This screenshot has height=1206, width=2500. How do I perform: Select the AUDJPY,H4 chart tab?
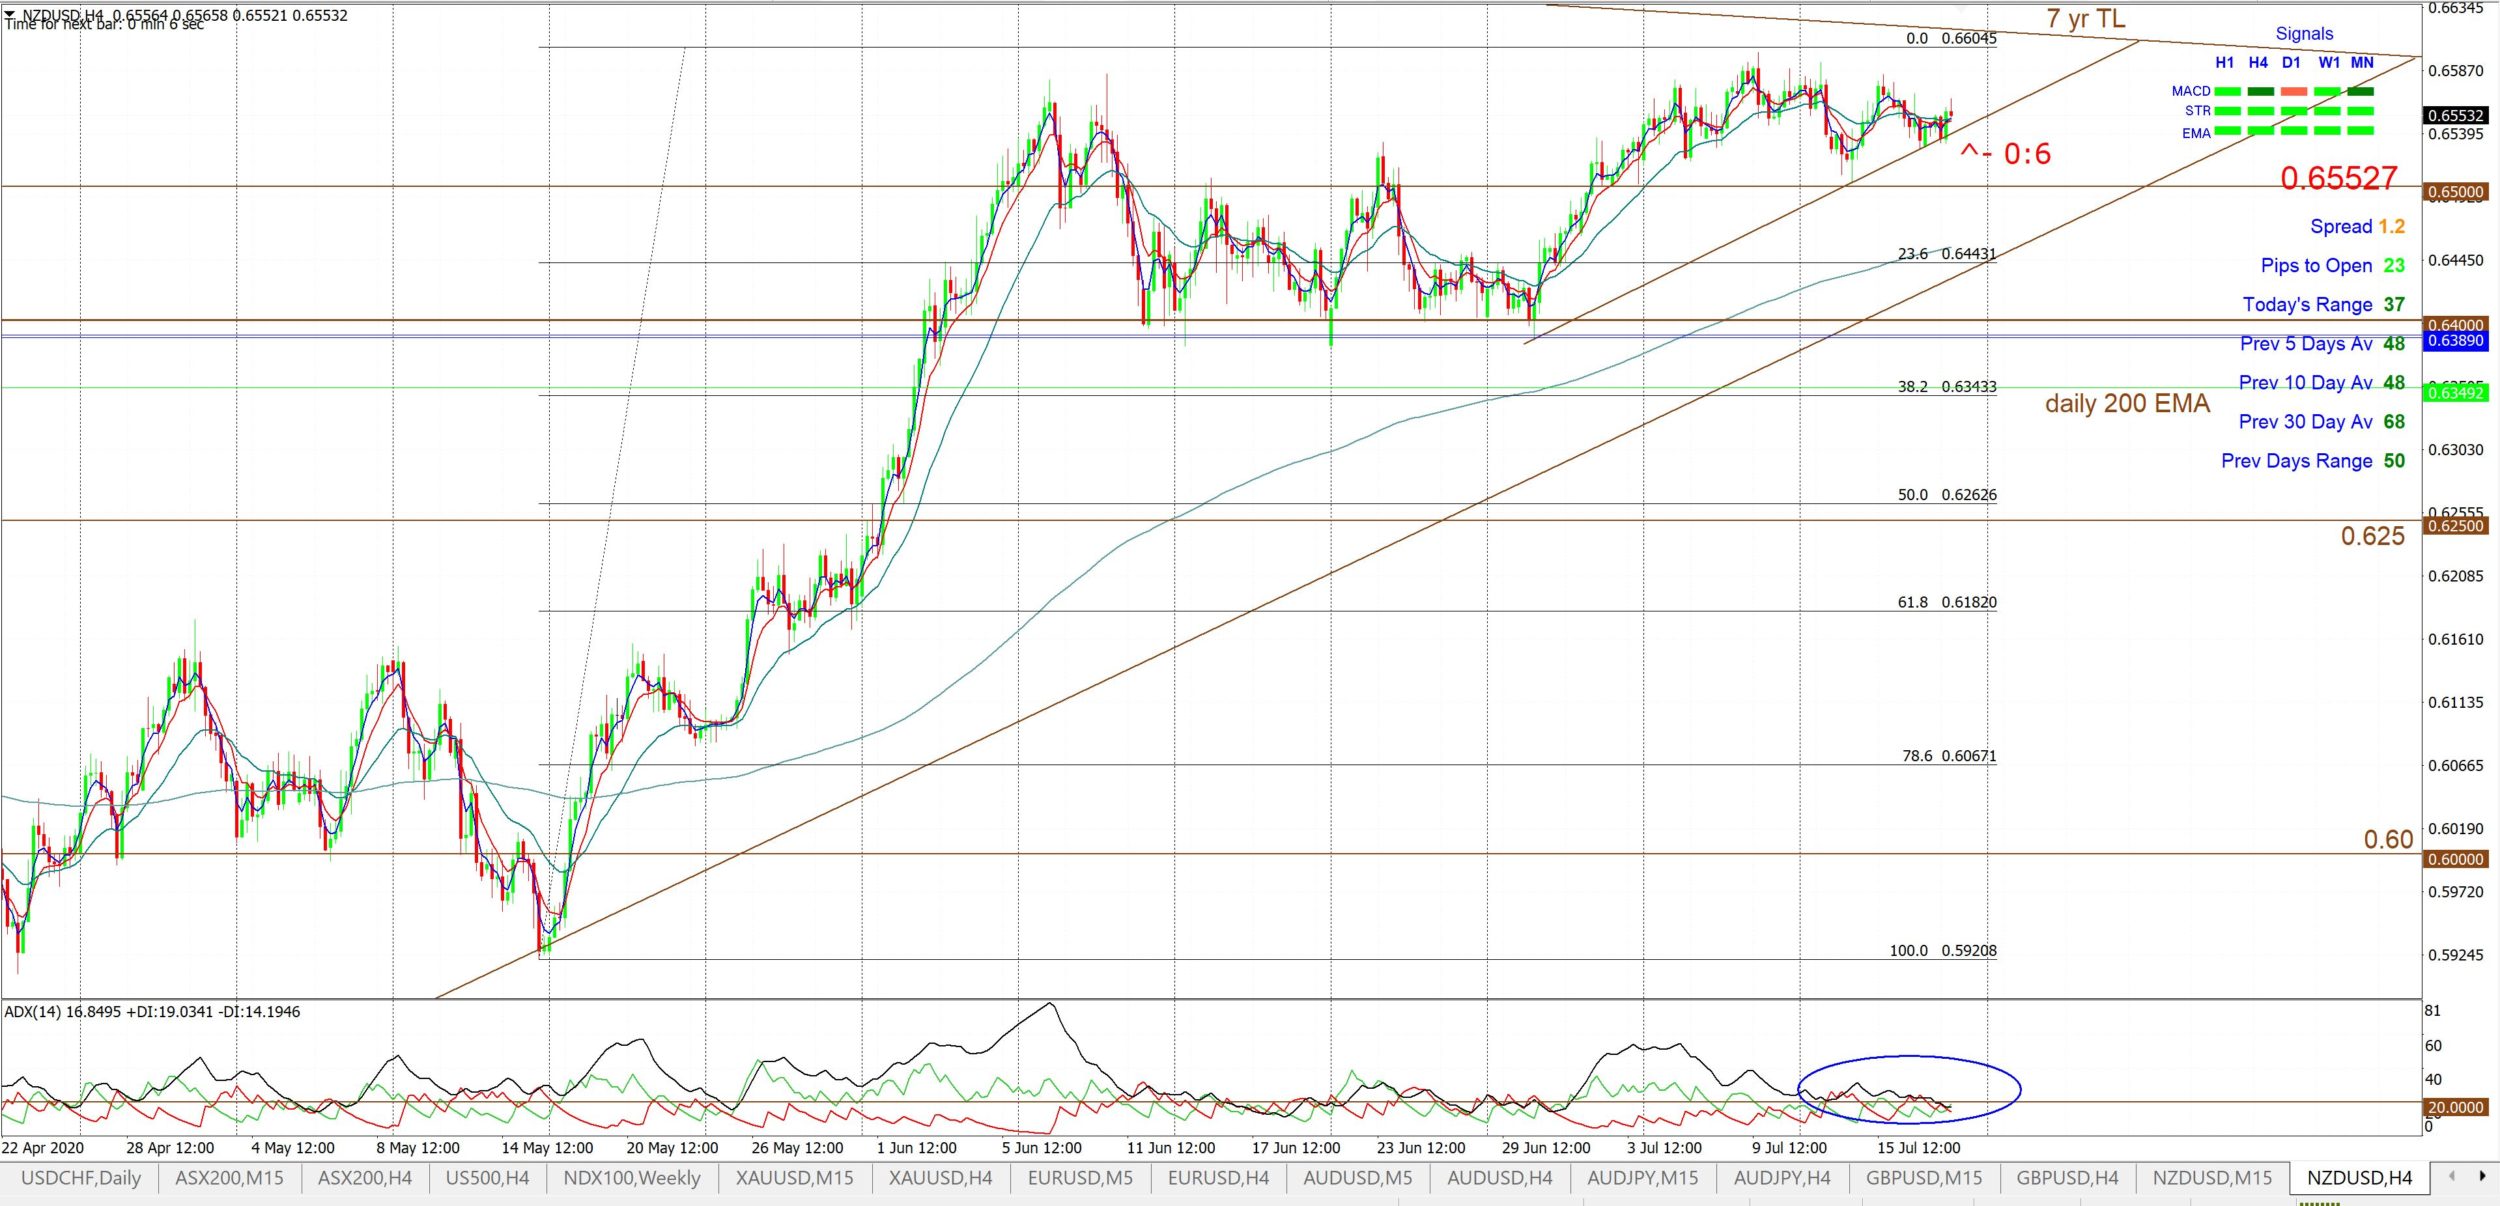coord(1783,1178)
